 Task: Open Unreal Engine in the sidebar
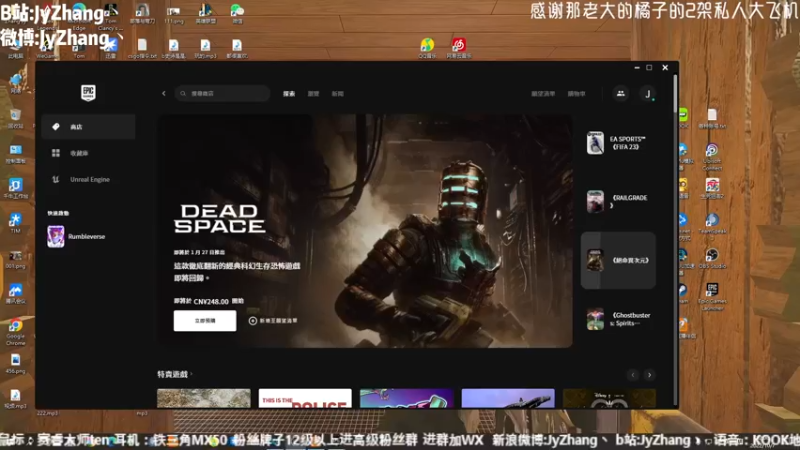(x=88, y=180)
